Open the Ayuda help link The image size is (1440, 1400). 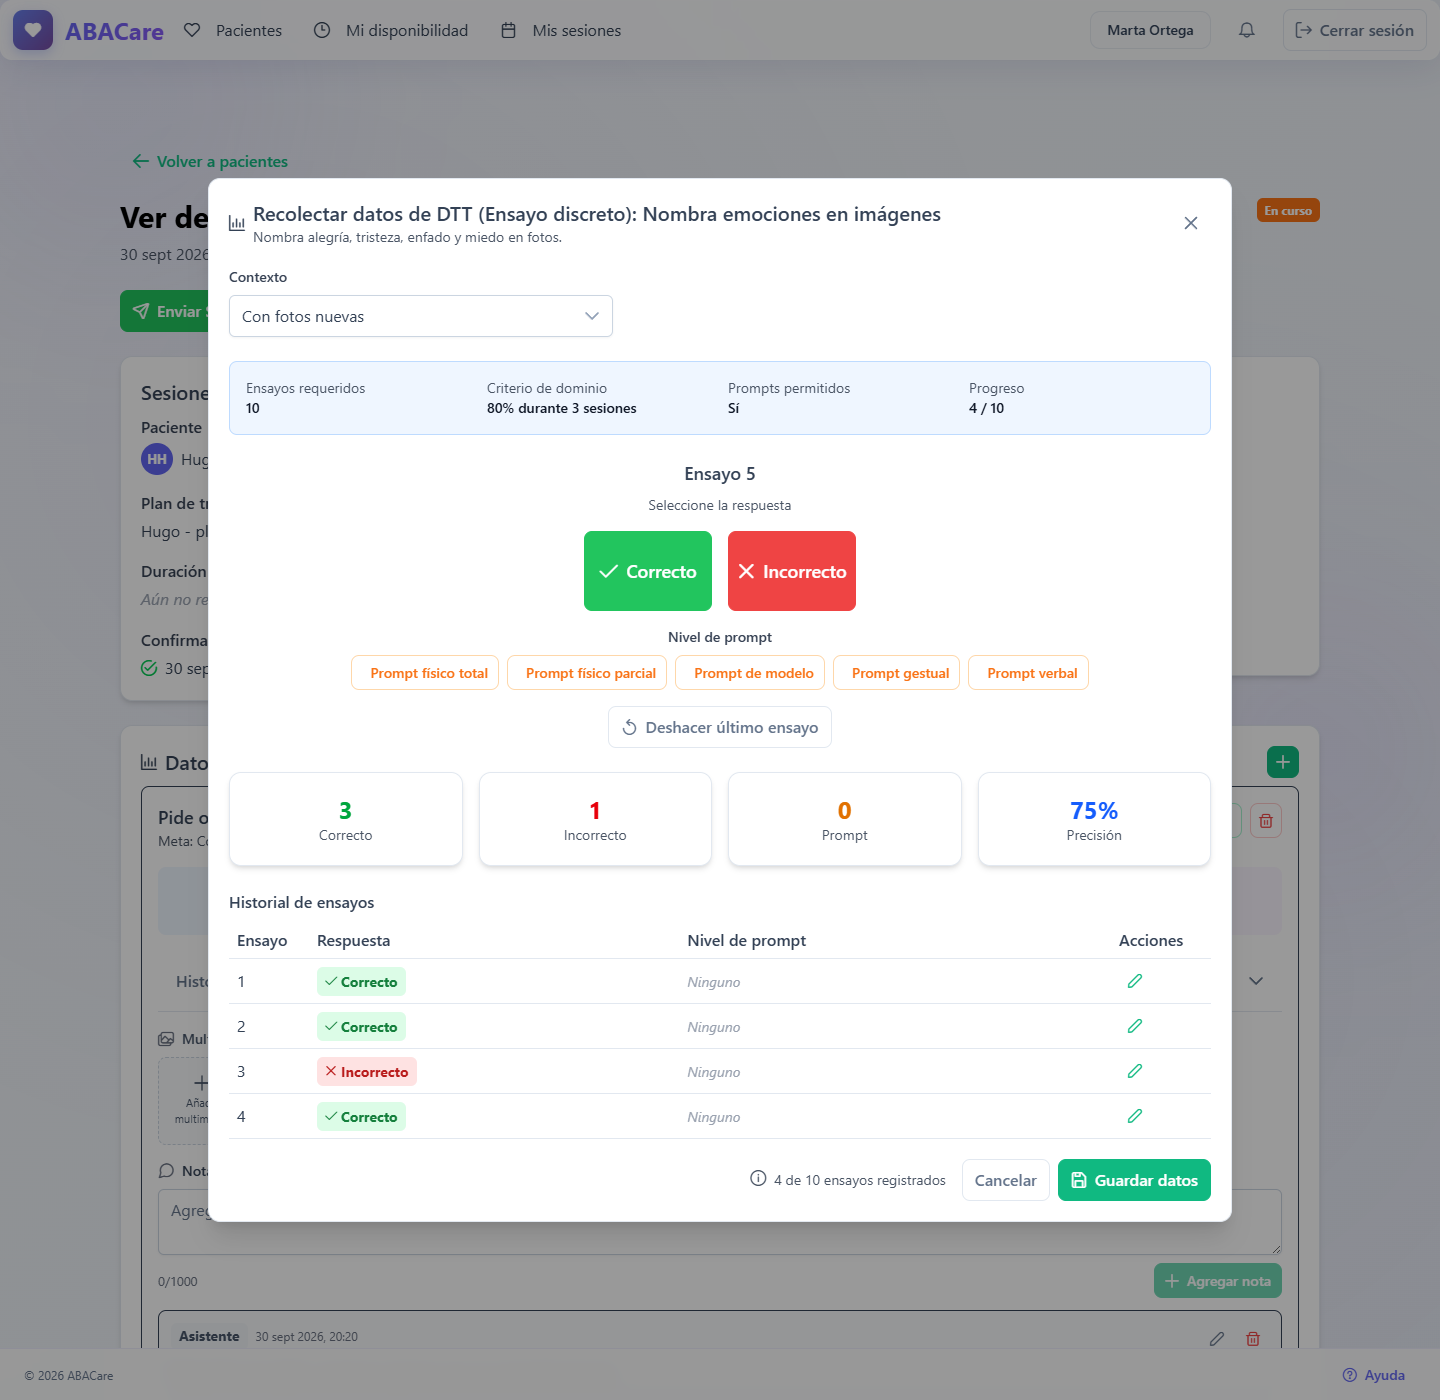point(1374,1375)
